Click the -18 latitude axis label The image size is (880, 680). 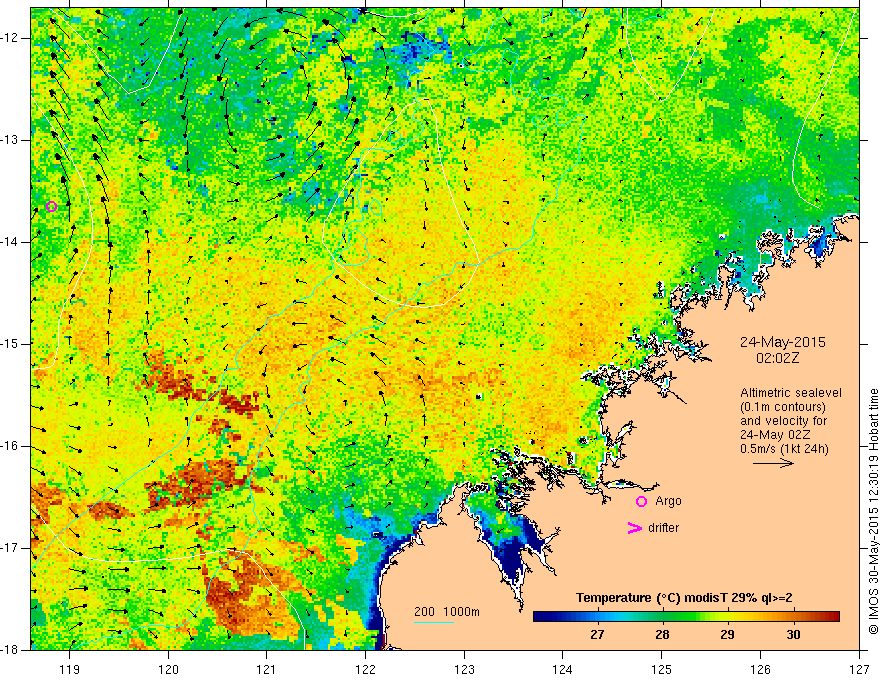click(x=11, y=650)
